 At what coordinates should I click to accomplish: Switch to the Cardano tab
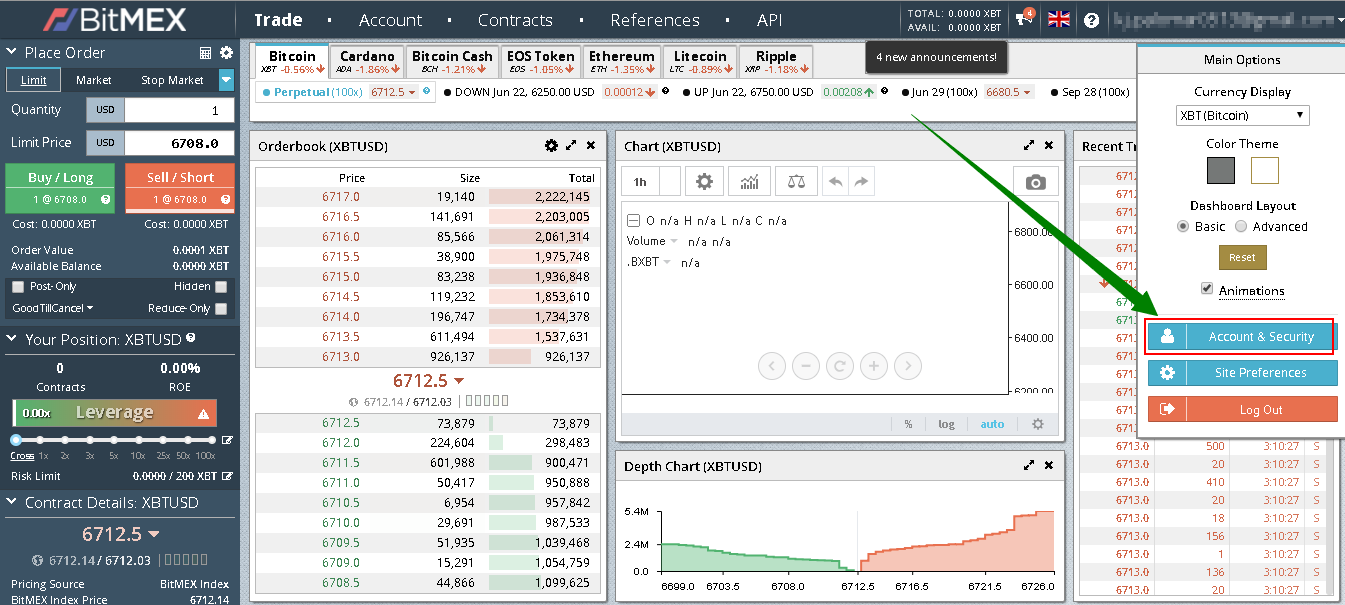tap(366, 62)
